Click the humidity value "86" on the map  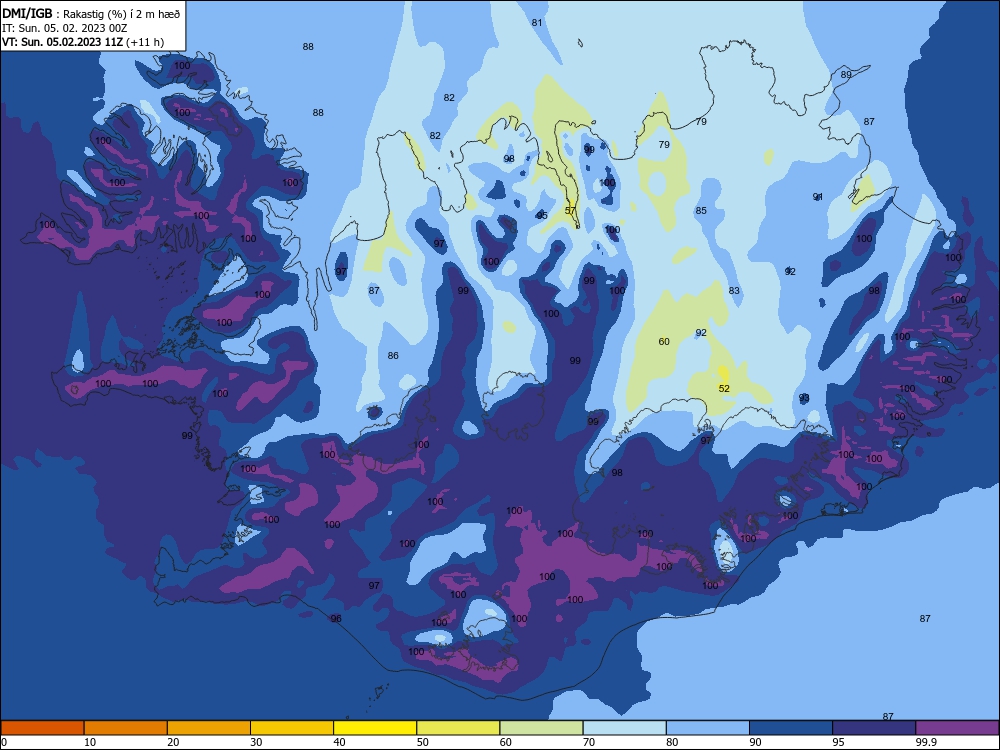[x=393, y=356]
